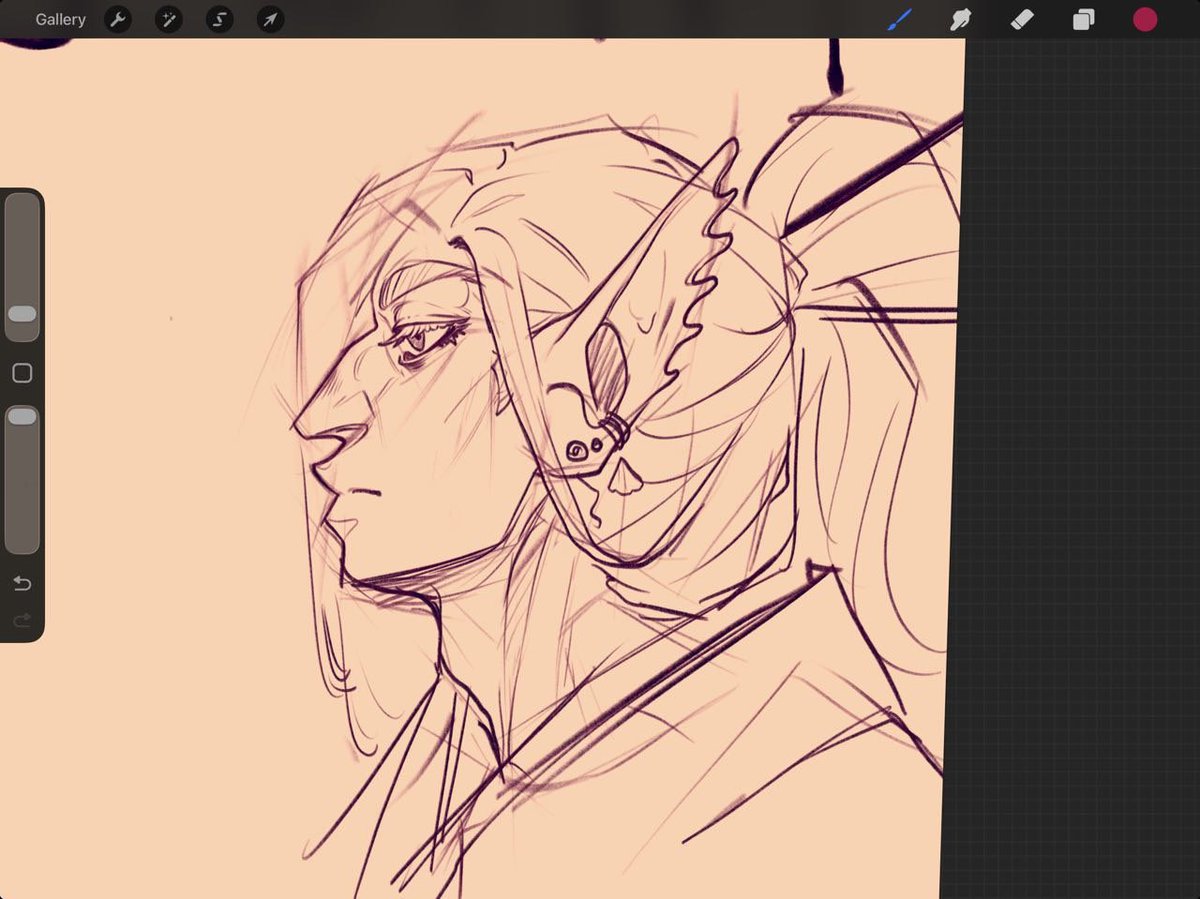The image size is (1200, 899).
Task: Select the Eraser tool
Action: pos(1022,19)
